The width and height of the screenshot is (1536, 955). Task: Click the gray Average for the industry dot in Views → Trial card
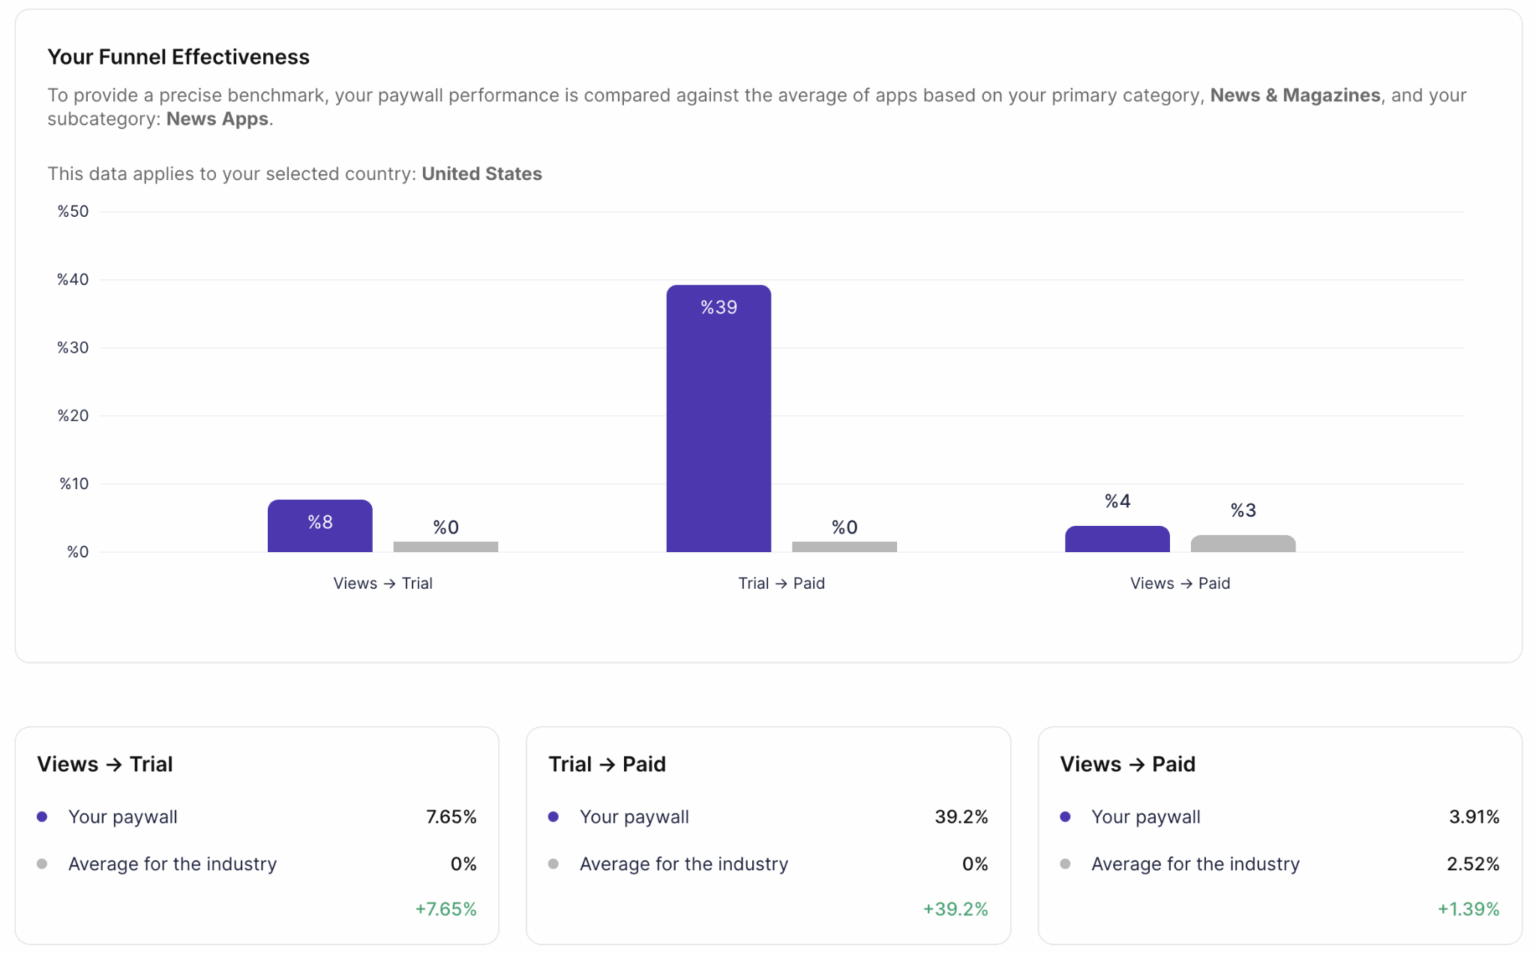click(41, 864)
